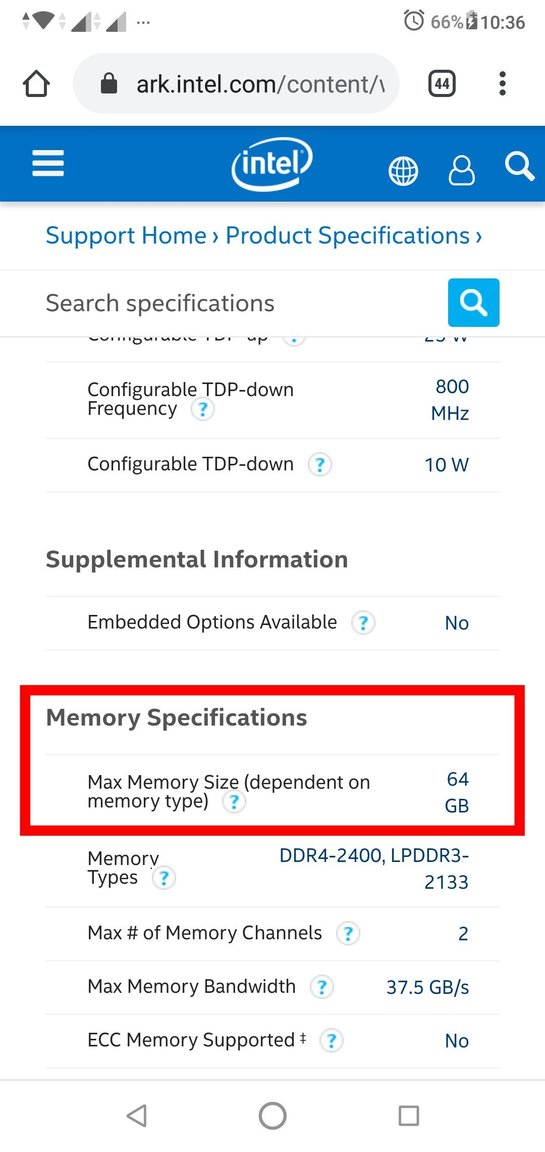
Task: Click the blue search specifications button
Action: (x=474, y=302)
